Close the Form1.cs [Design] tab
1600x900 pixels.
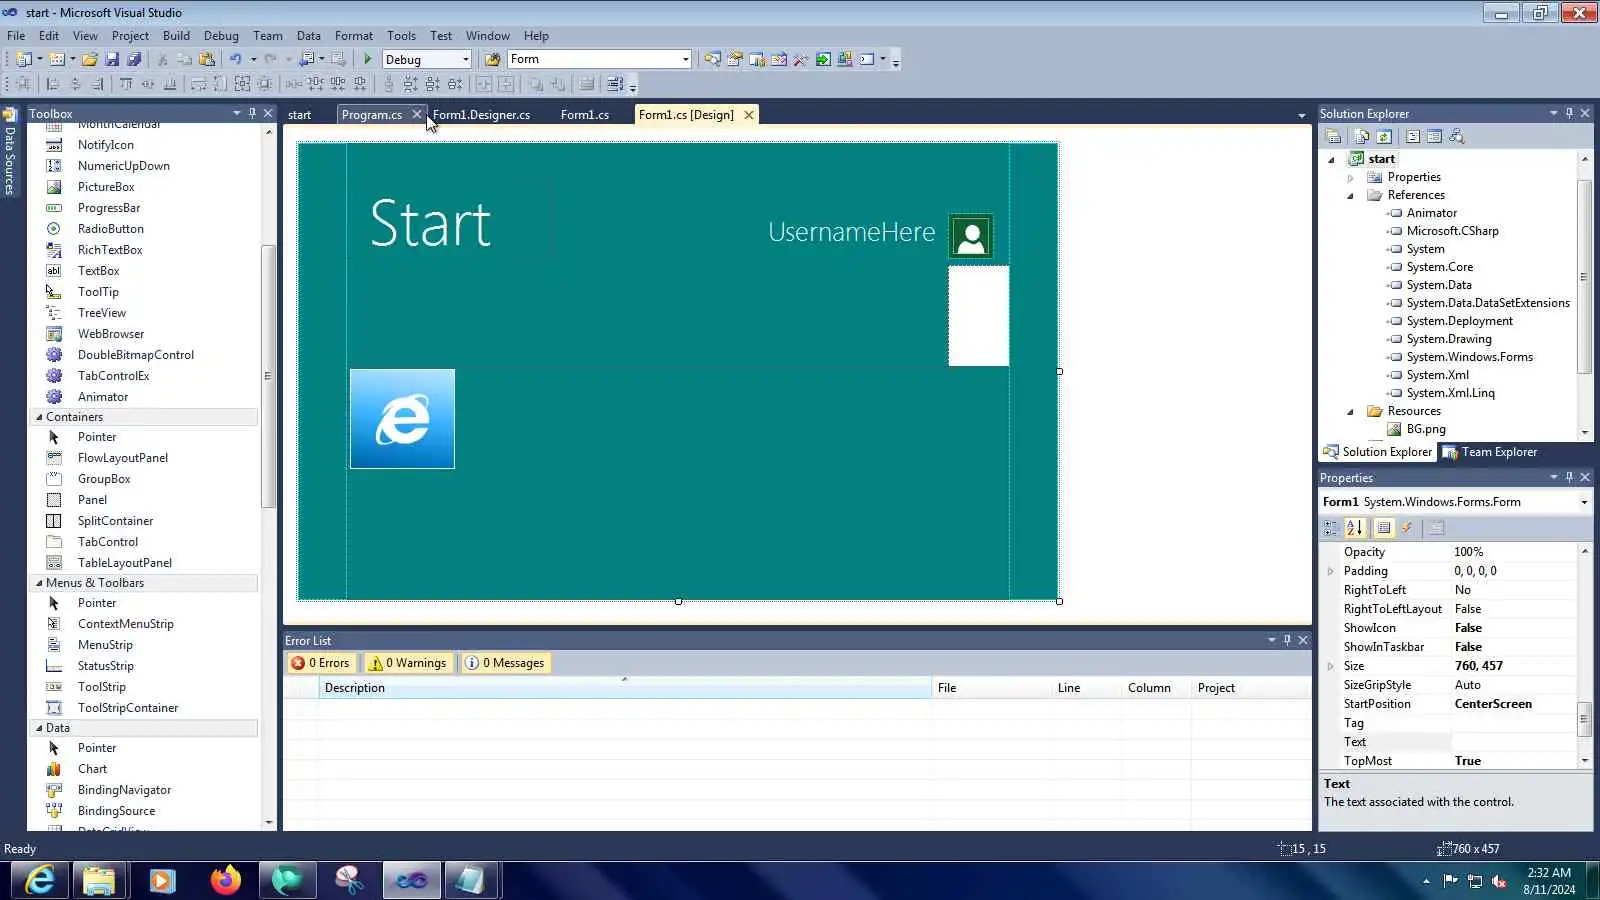748,115
